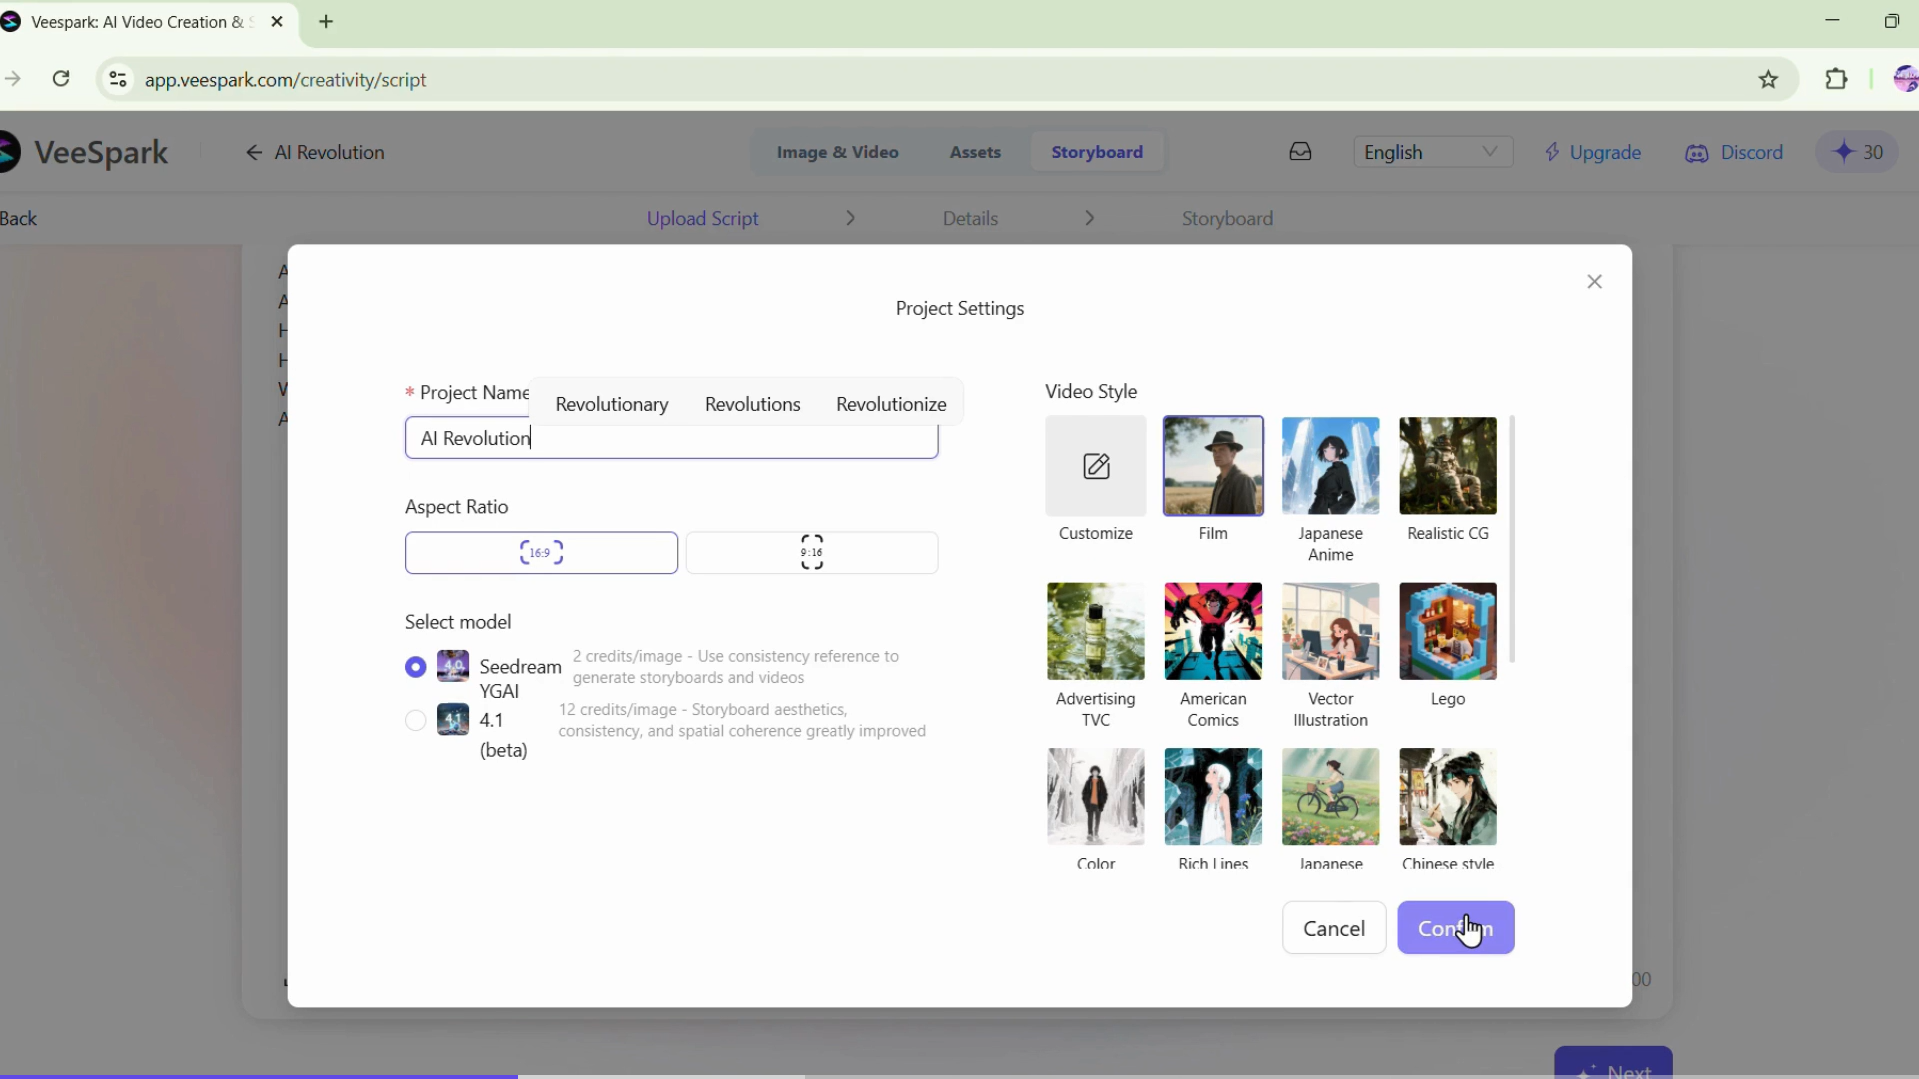Select the Lego video style
This screenshot has height=1079, width=1919.
click(1448, 631)
